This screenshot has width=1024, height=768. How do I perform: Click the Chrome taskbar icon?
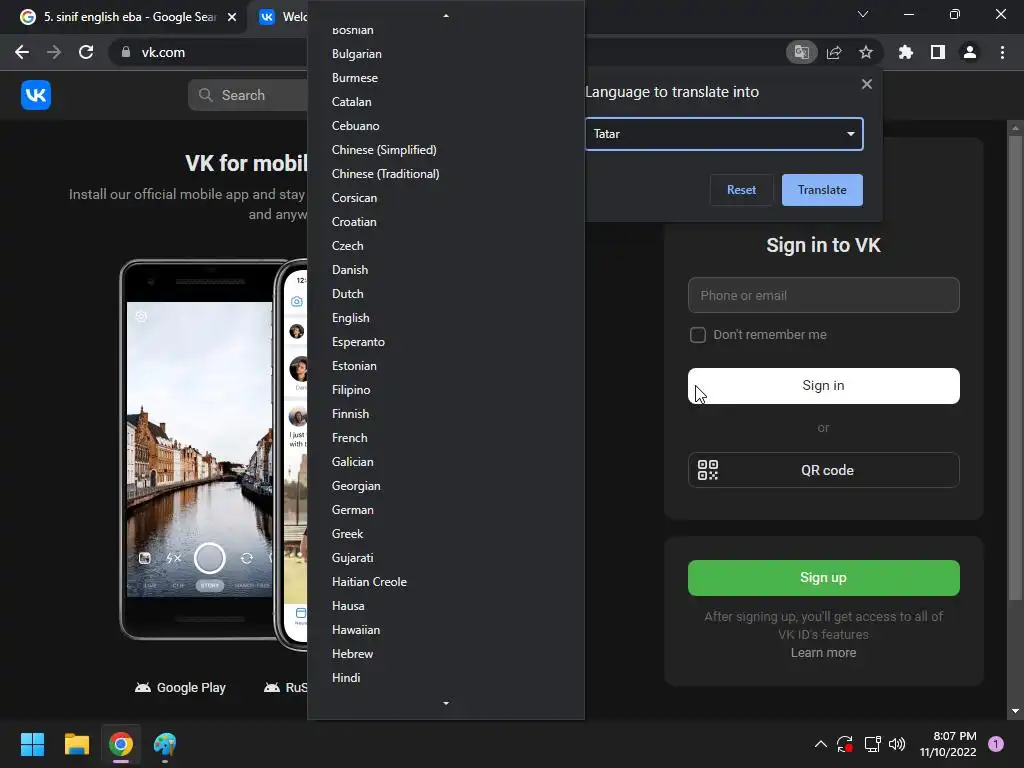121,744
